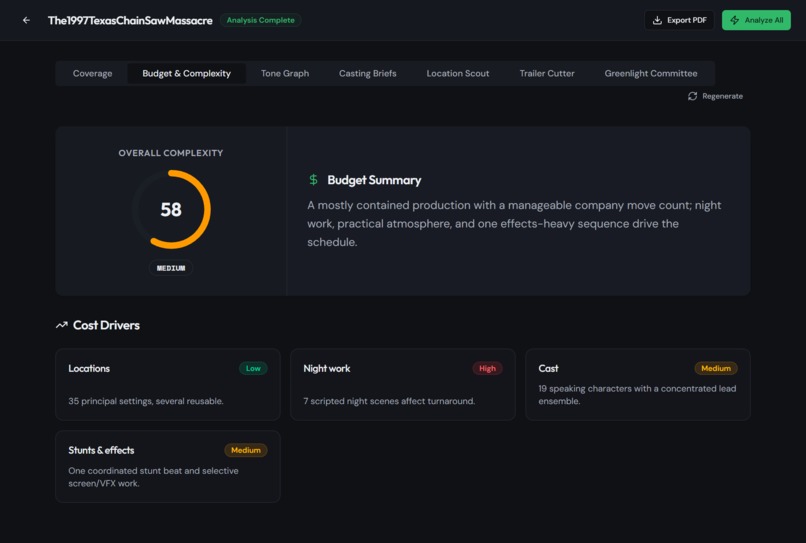The image size is (806, 543).
Task: Click the Cost Drivers heading
Action: click(106, 325)
